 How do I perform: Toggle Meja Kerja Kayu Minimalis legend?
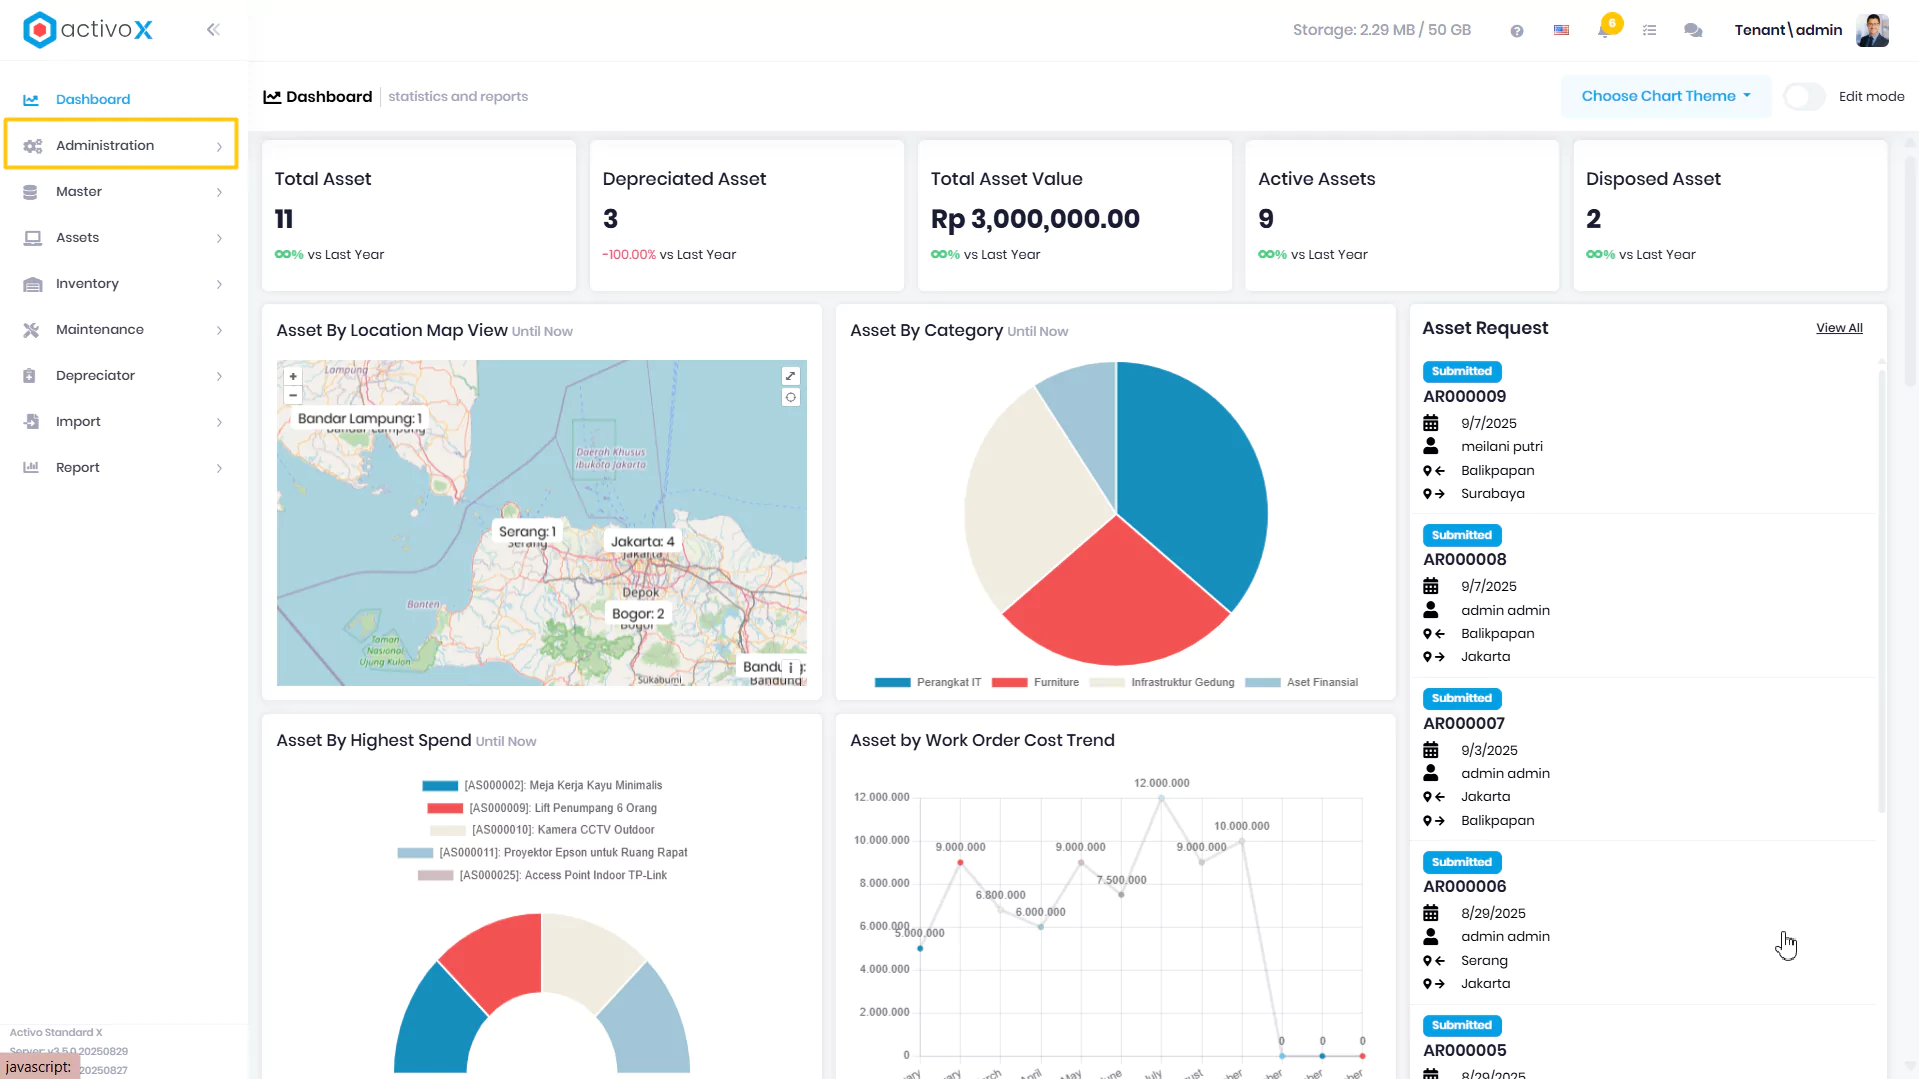coord(542,786)
